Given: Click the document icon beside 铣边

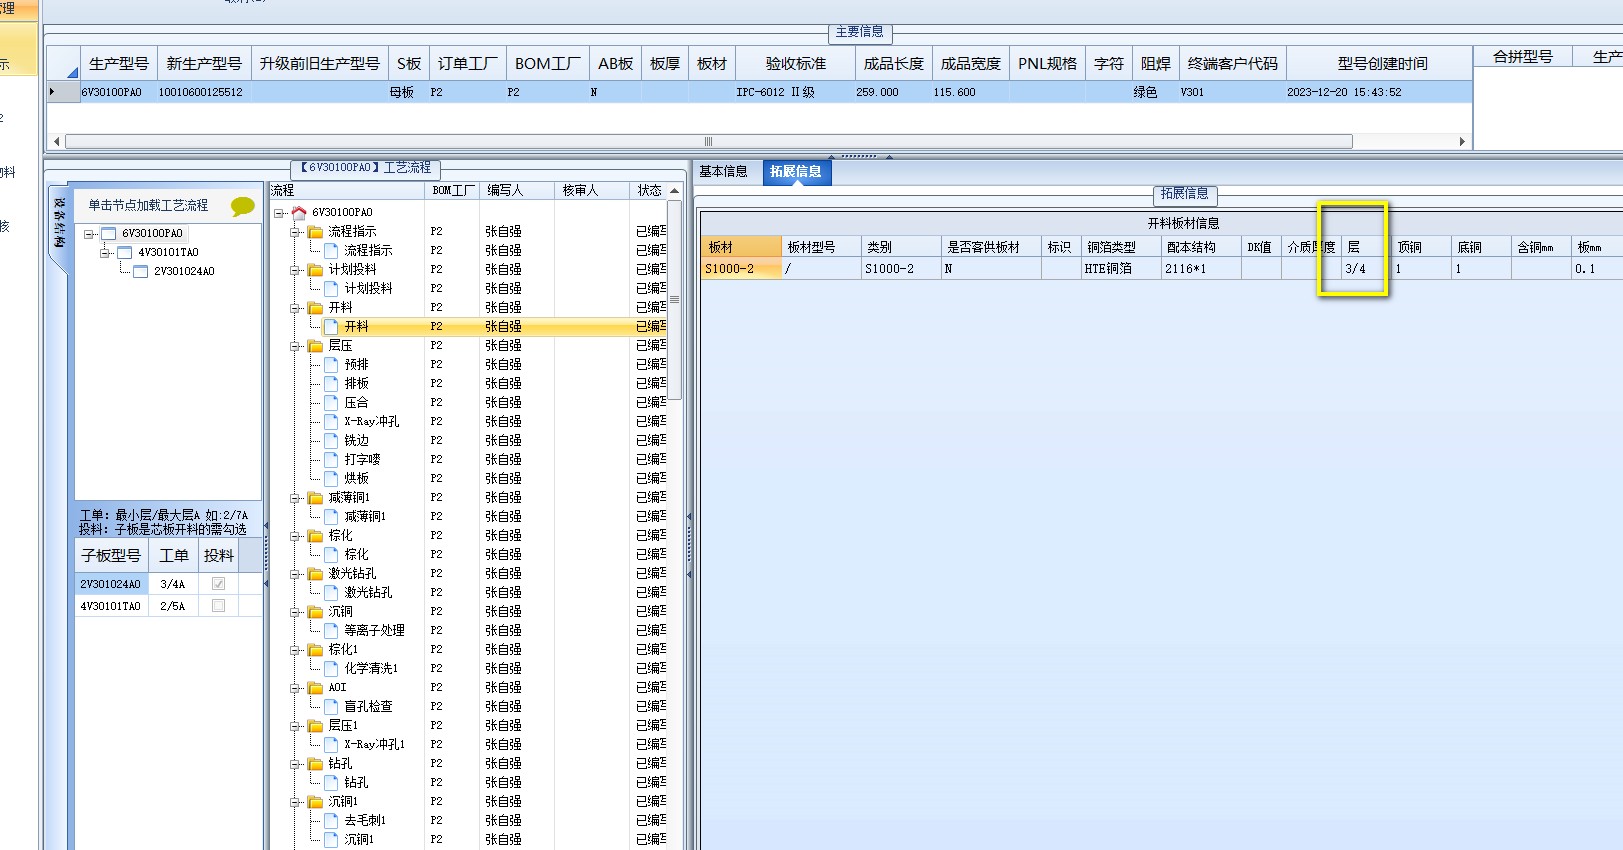Looking at the screenshot, I should click(331, 440).
